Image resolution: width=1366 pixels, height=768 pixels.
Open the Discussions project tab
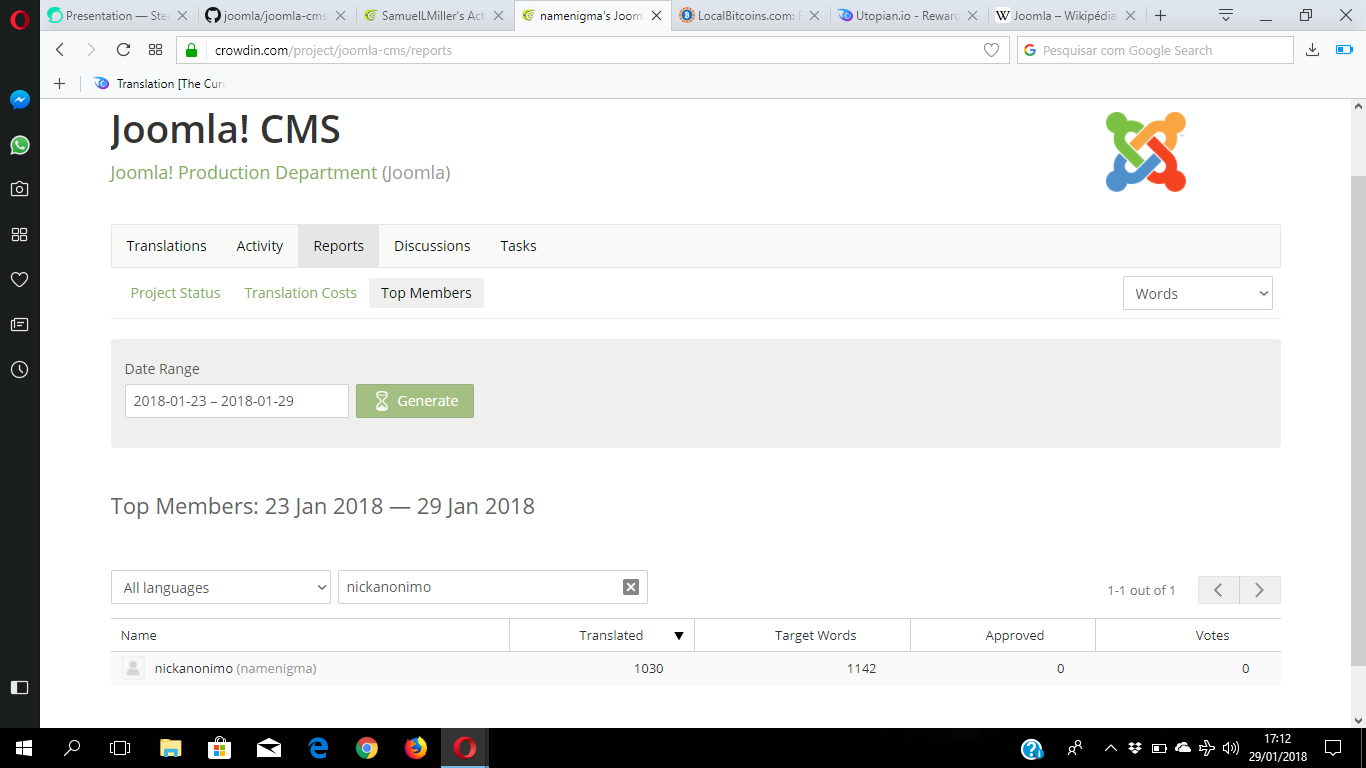point(432,246)
